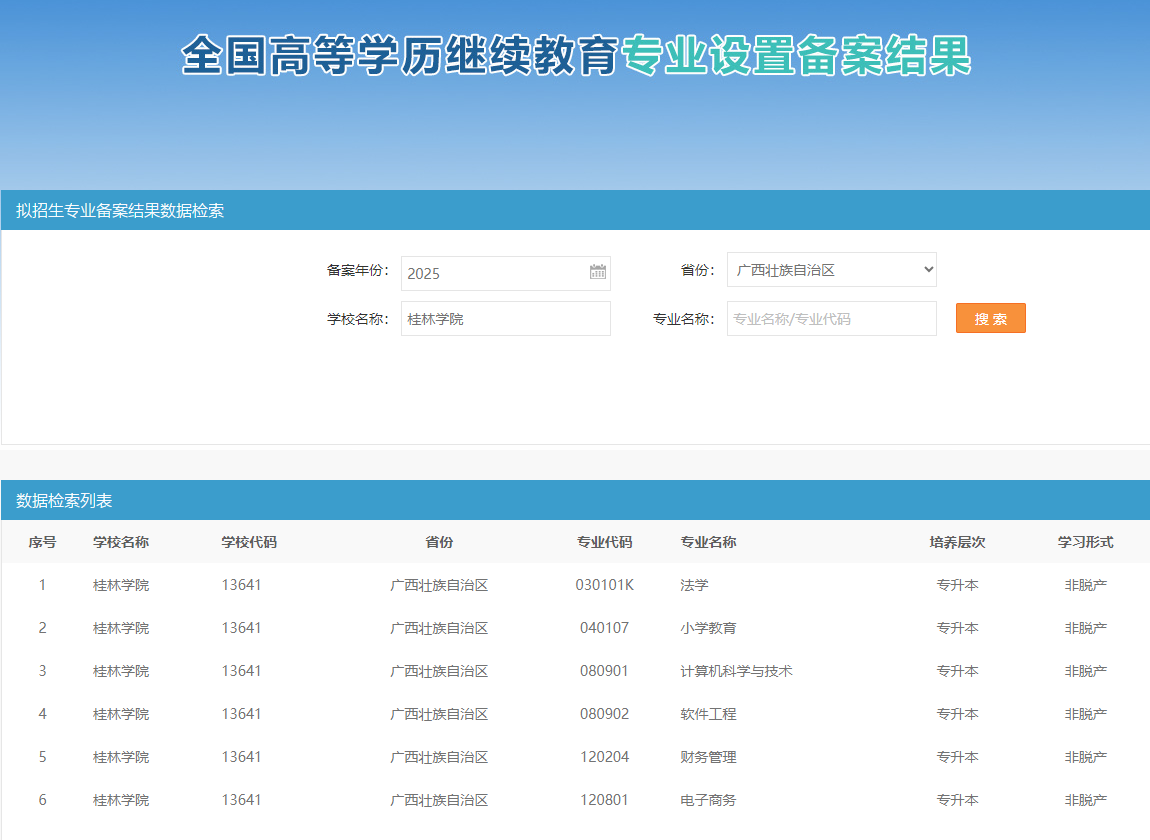The image size is (1150, 840).
Task: Click the 学校名称 input with 桂林学院
Action: pyautogui.click(x=505, y=319)
